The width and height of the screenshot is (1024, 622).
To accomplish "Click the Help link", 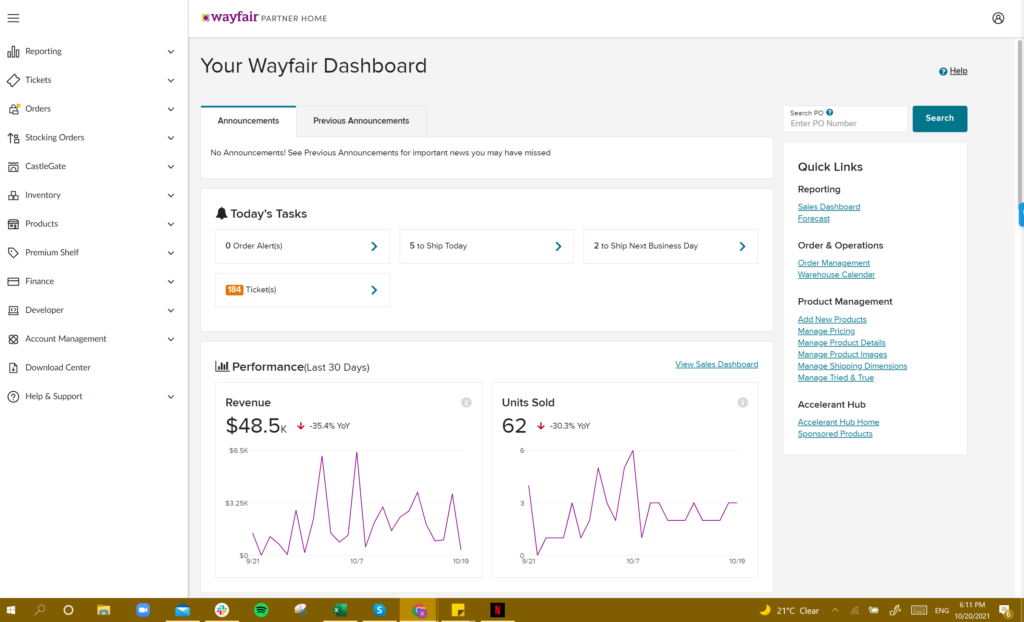I will click(x=958, y=71).
